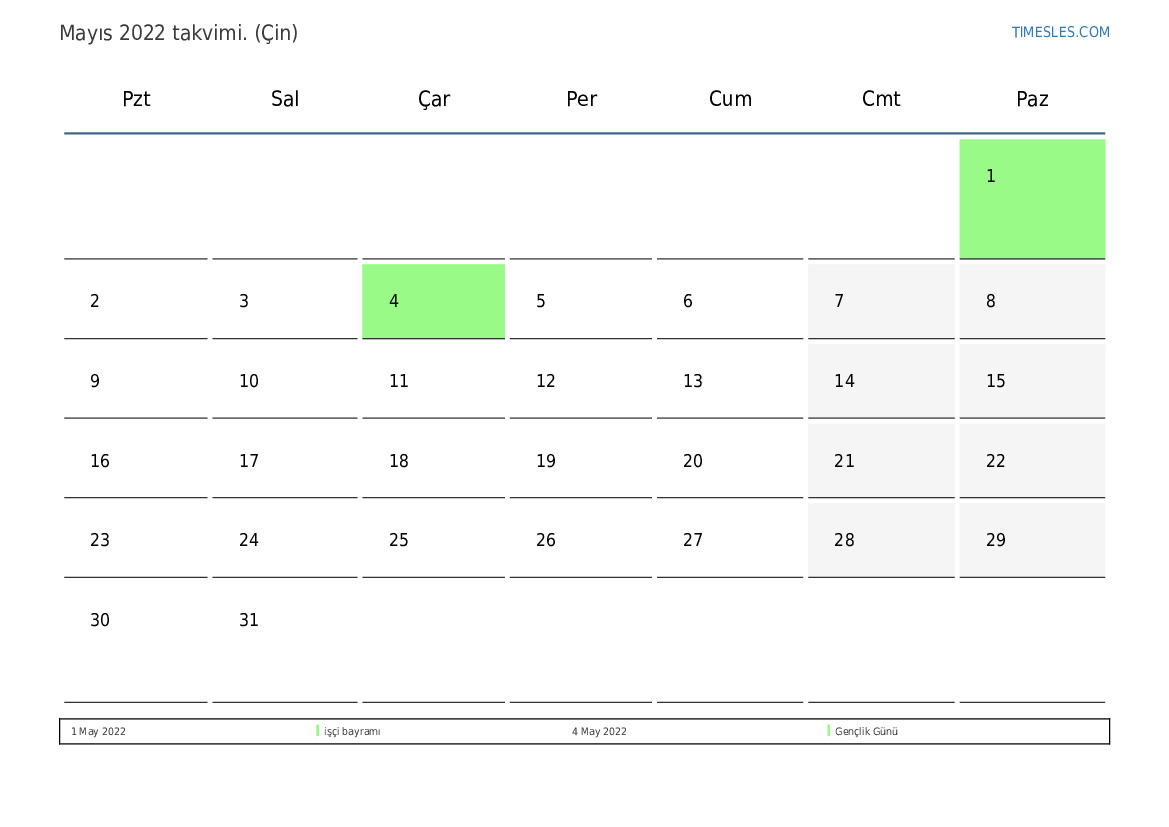Select day 20 in the calendar
The width and height of the screenshot is (1169, 827).
(x=729, y=461)
